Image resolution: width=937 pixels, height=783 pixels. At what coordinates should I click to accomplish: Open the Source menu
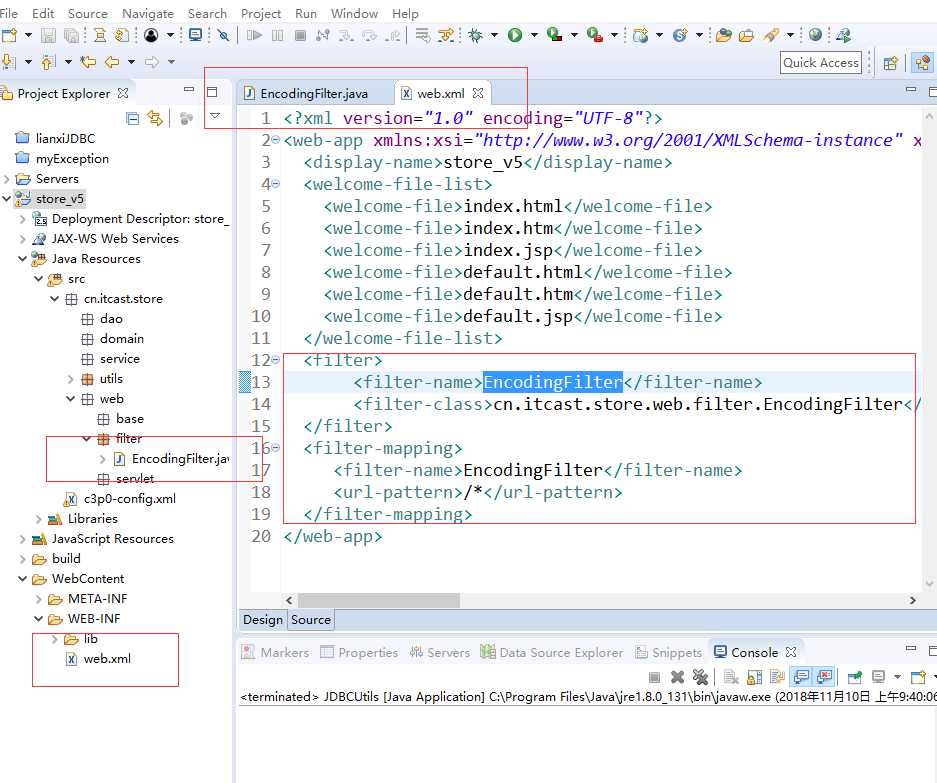coord(88,13)
